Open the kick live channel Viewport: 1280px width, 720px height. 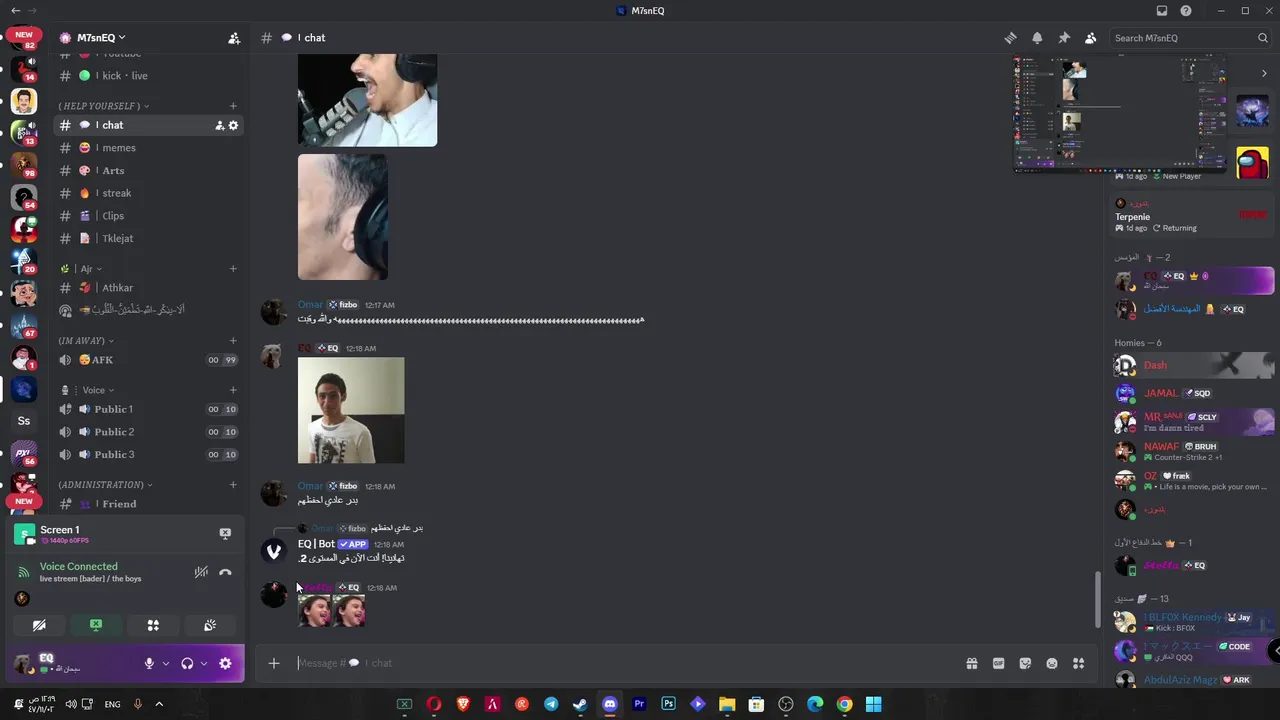(x=148, y=76)
